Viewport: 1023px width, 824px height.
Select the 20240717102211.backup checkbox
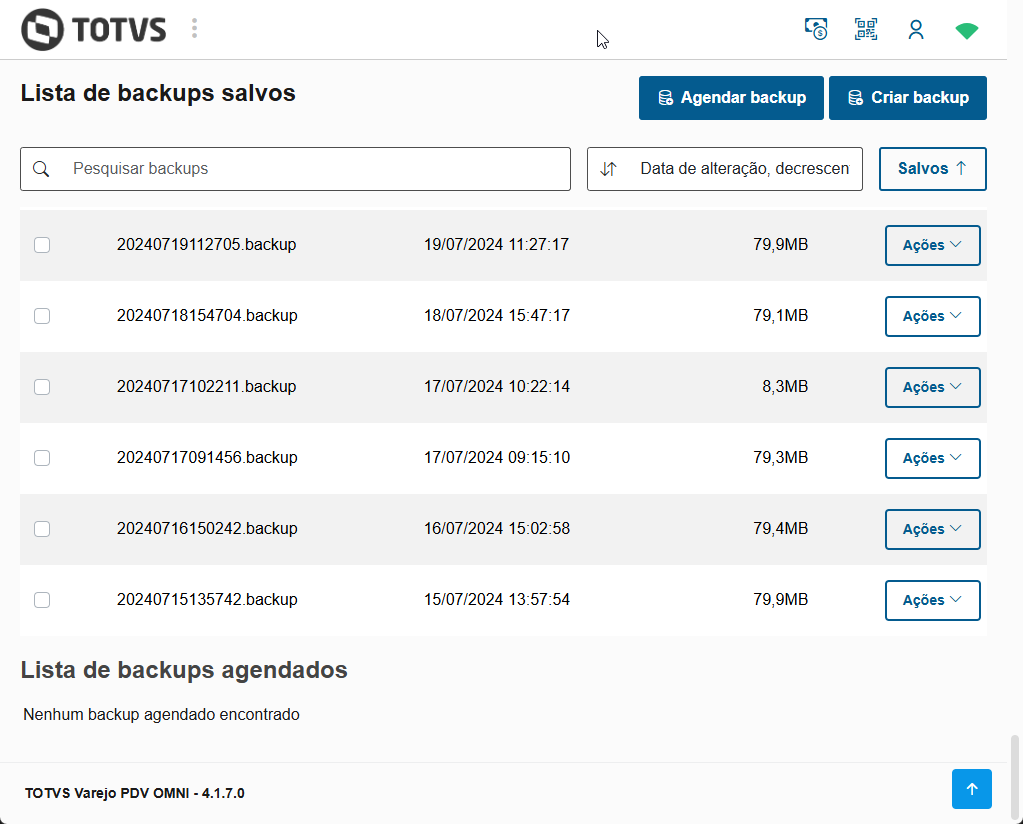point(42,387)
